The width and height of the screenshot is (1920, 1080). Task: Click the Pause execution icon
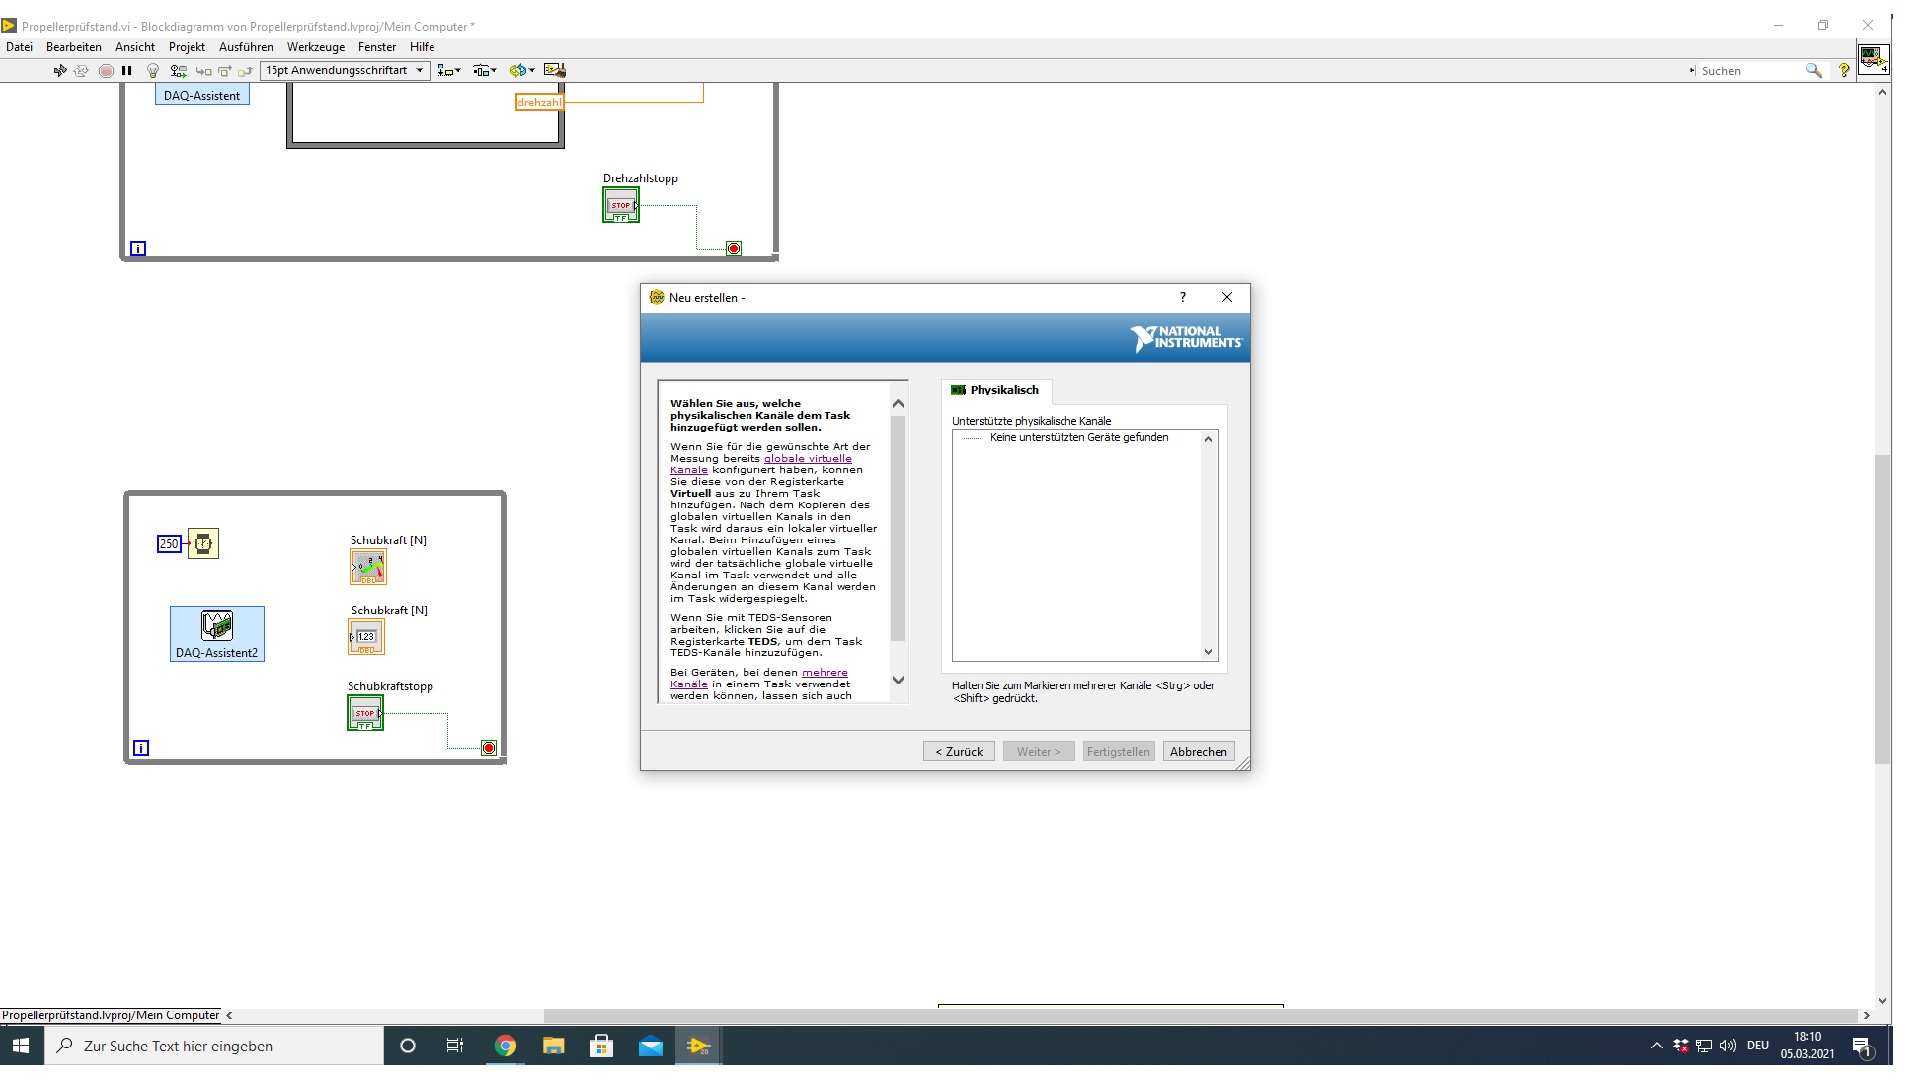pos(127,71)
